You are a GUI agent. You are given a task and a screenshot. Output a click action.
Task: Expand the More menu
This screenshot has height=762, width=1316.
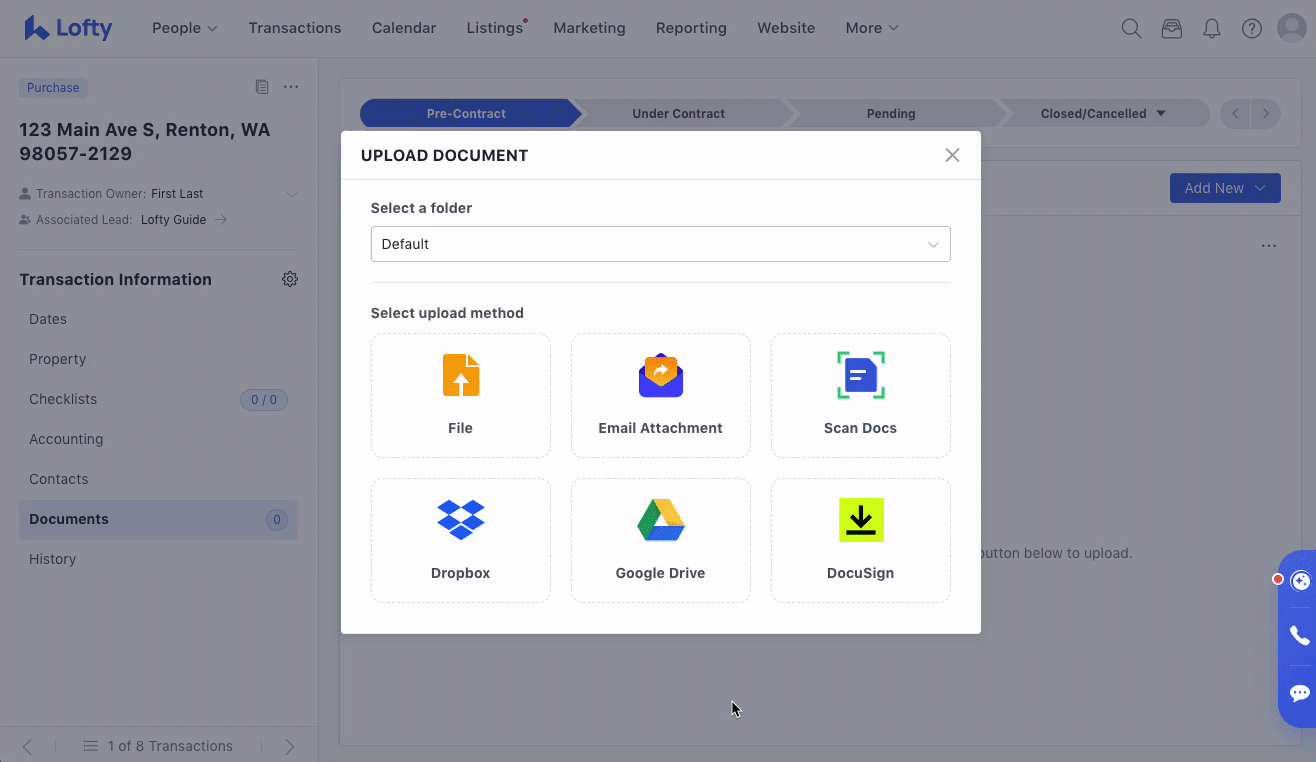coord(871,28)
